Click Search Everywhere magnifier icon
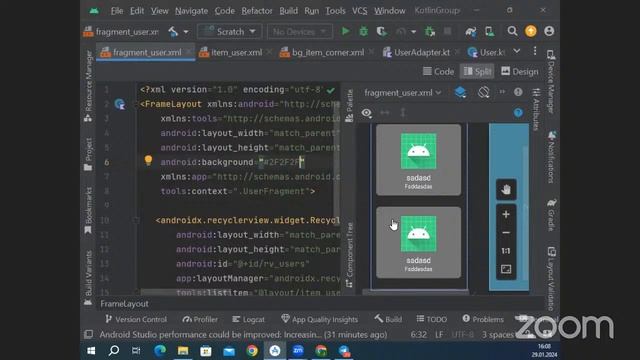This screenshot has width=640, height=360. pos(512,31)
